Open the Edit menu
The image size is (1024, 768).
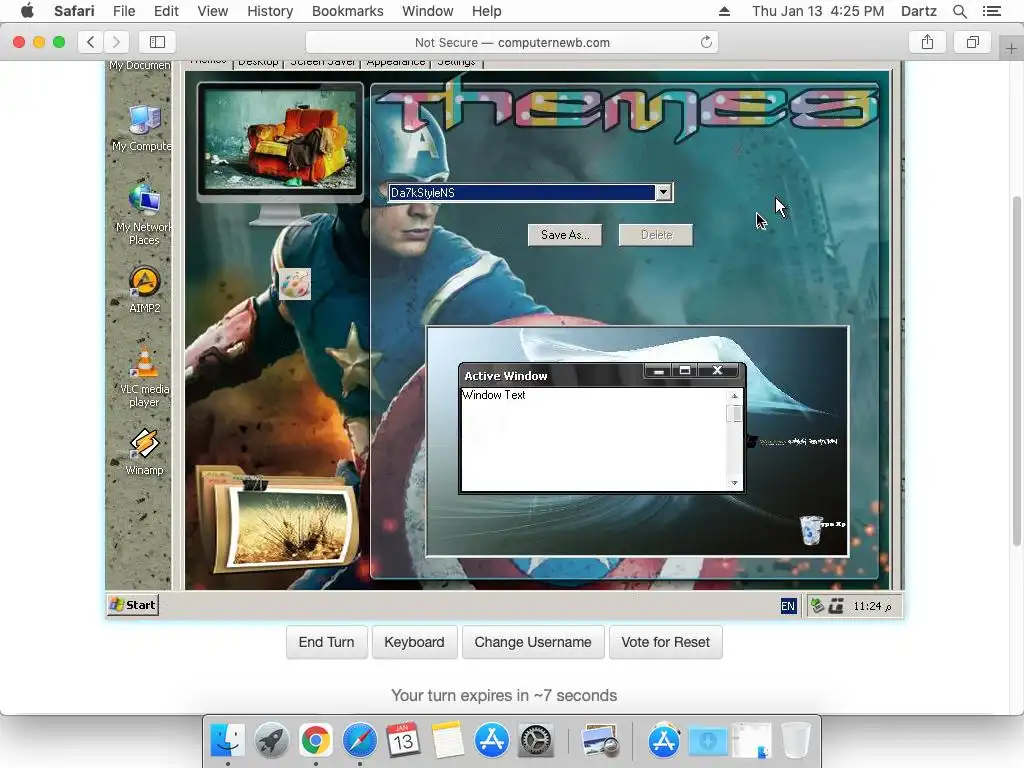(166, 11)
